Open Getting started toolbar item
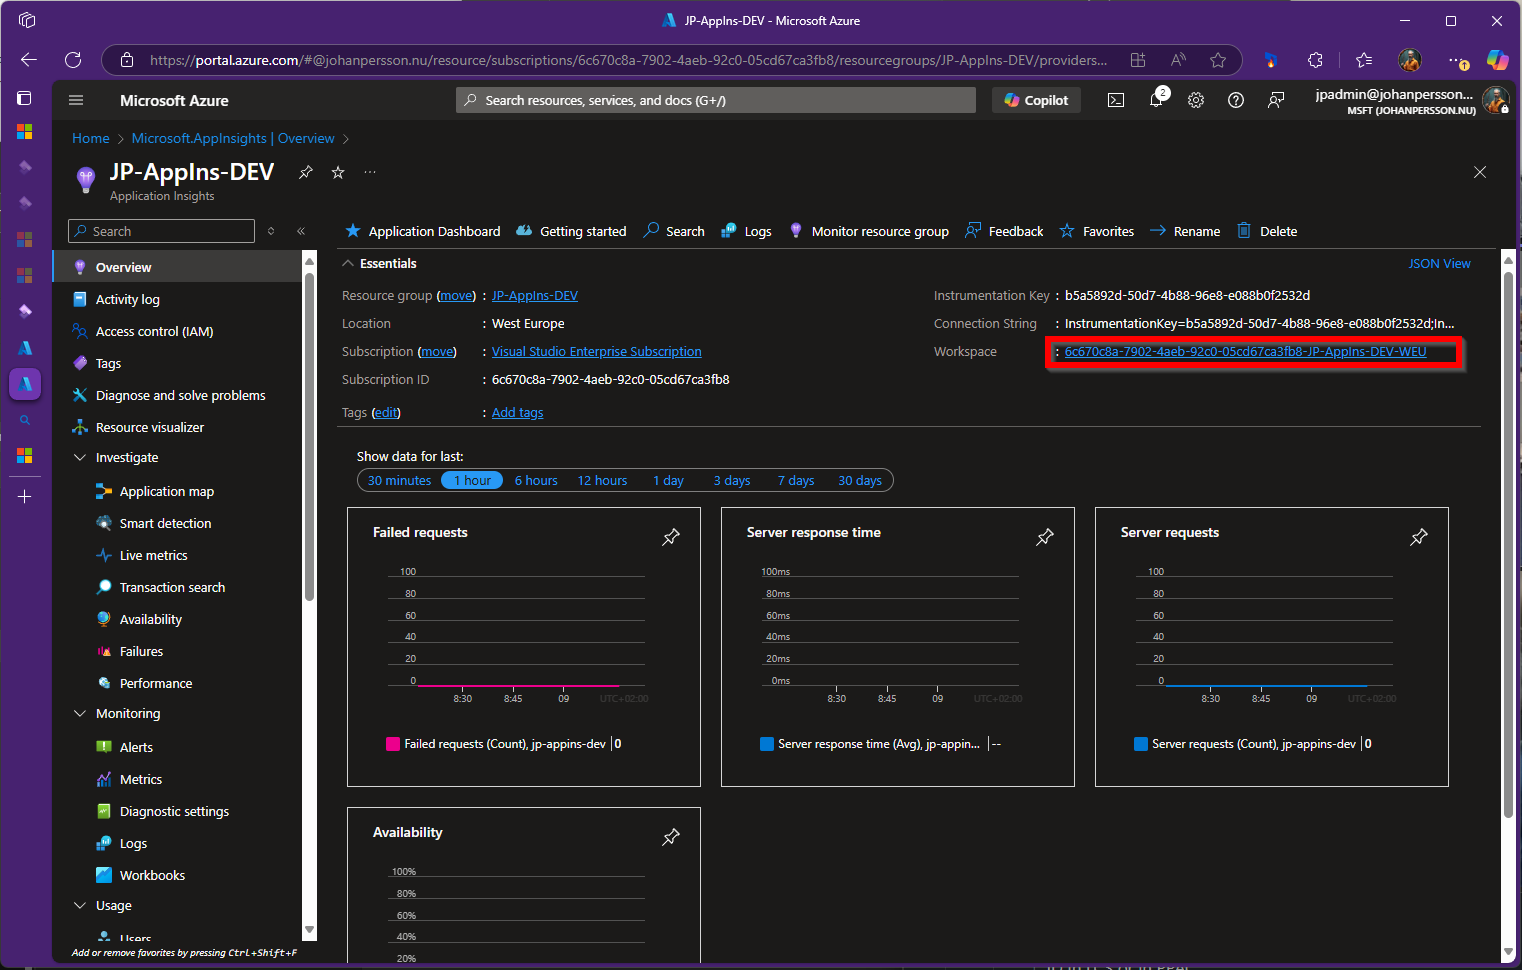Screen dimensions: 1522x970 pyautogui.click(x=571, y=231)
